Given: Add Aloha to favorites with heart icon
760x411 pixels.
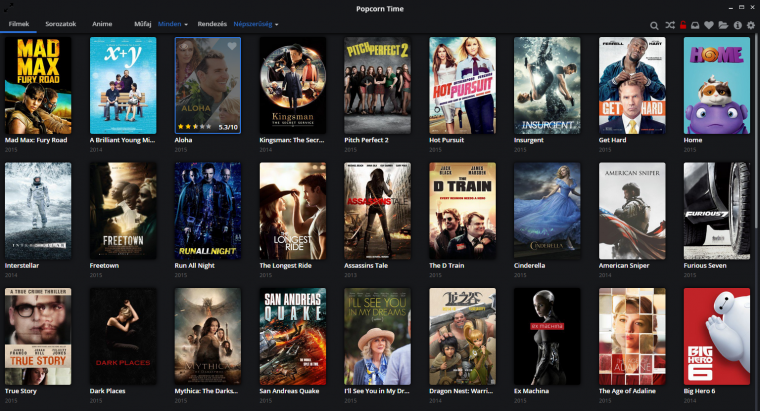Looking at the screenshot, I should click(x=232, y=46).
